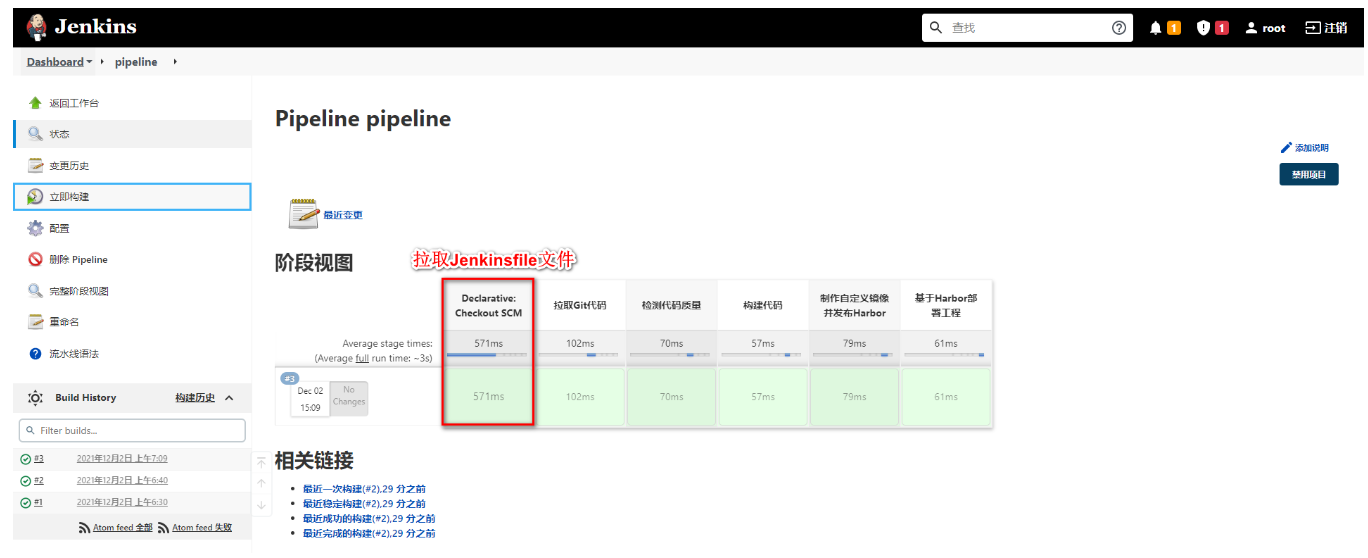The height and width of the screenshot is (558, 1368).
Task: Open the 上午6:30 build timestamp link
Action: (x=122, y=502)
